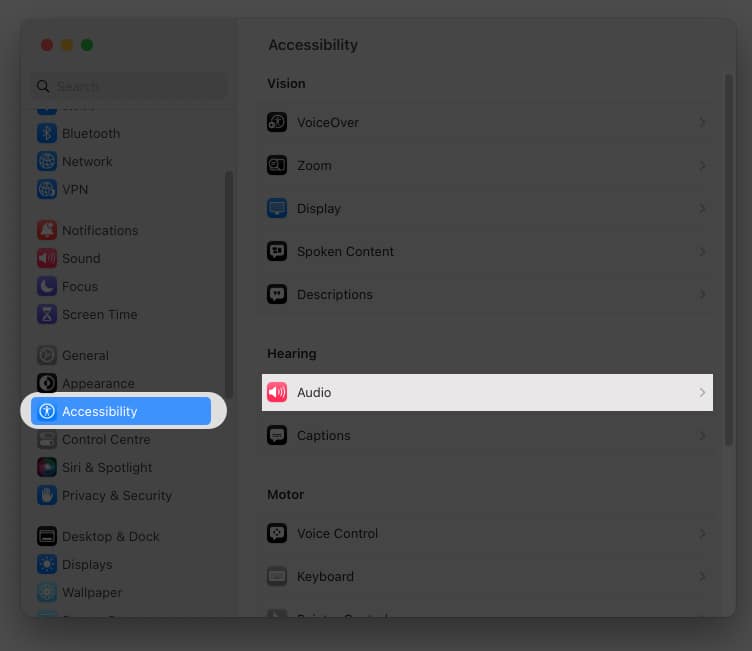Open VoiceOver settings
The height and width of the screenshot is (651, 752).
point(487,122)
